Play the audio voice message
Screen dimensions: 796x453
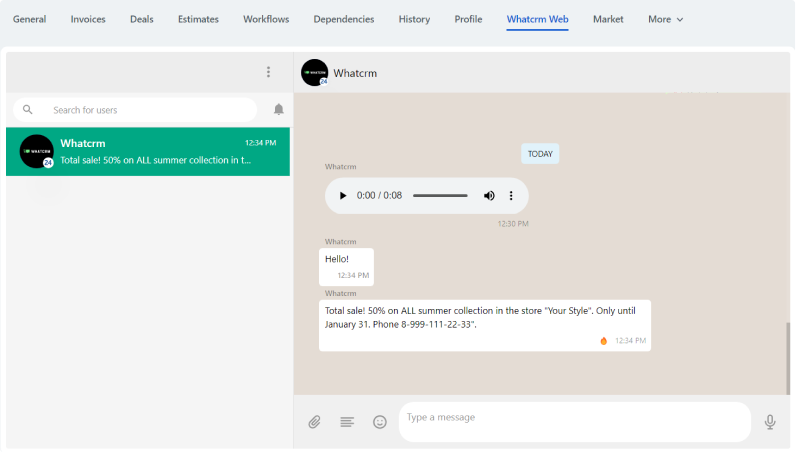click(x=343, y=196)
